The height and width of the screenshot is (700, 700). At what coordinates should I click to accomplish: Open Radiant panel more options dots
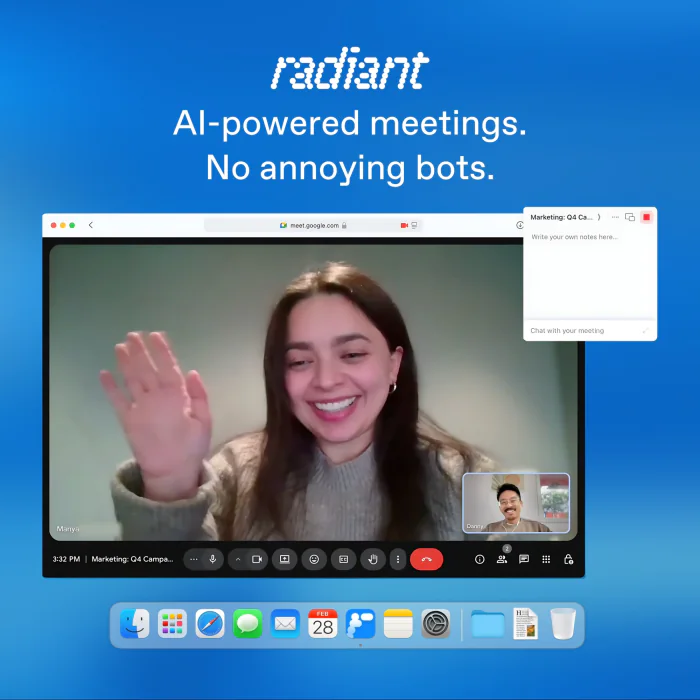pos(615,217)
